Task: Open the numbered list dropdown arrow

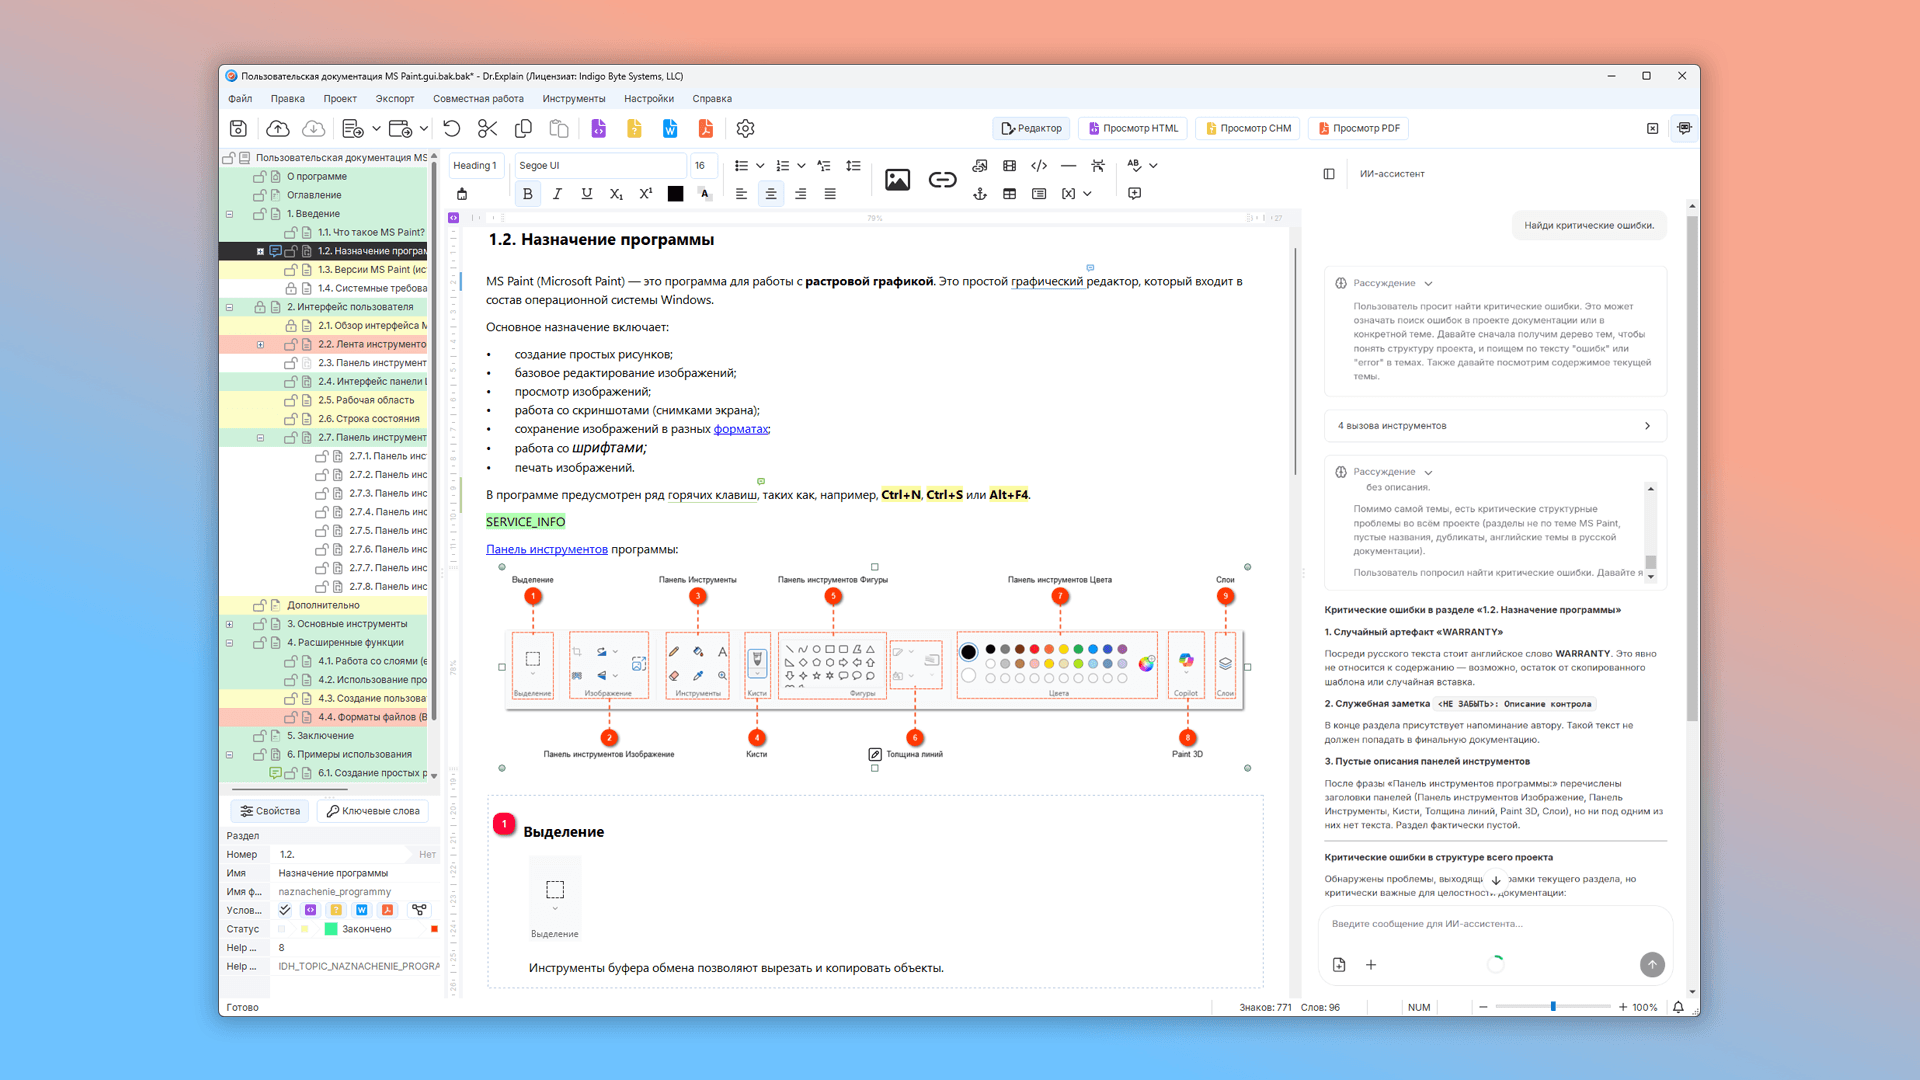Action: pyautogui.click(x=801, y=166)
